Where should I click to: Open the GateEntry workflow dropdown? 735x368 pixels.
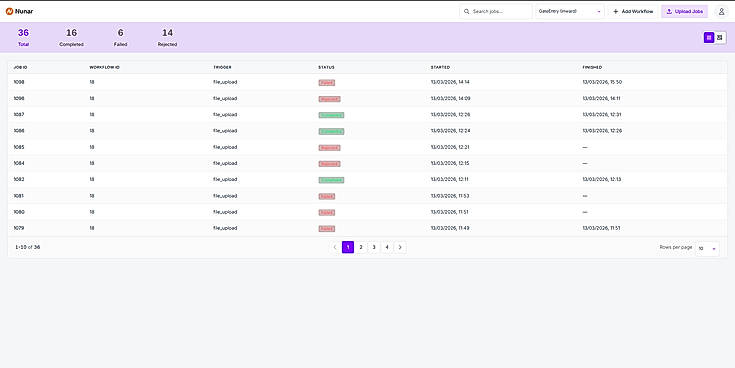[570, 11]
